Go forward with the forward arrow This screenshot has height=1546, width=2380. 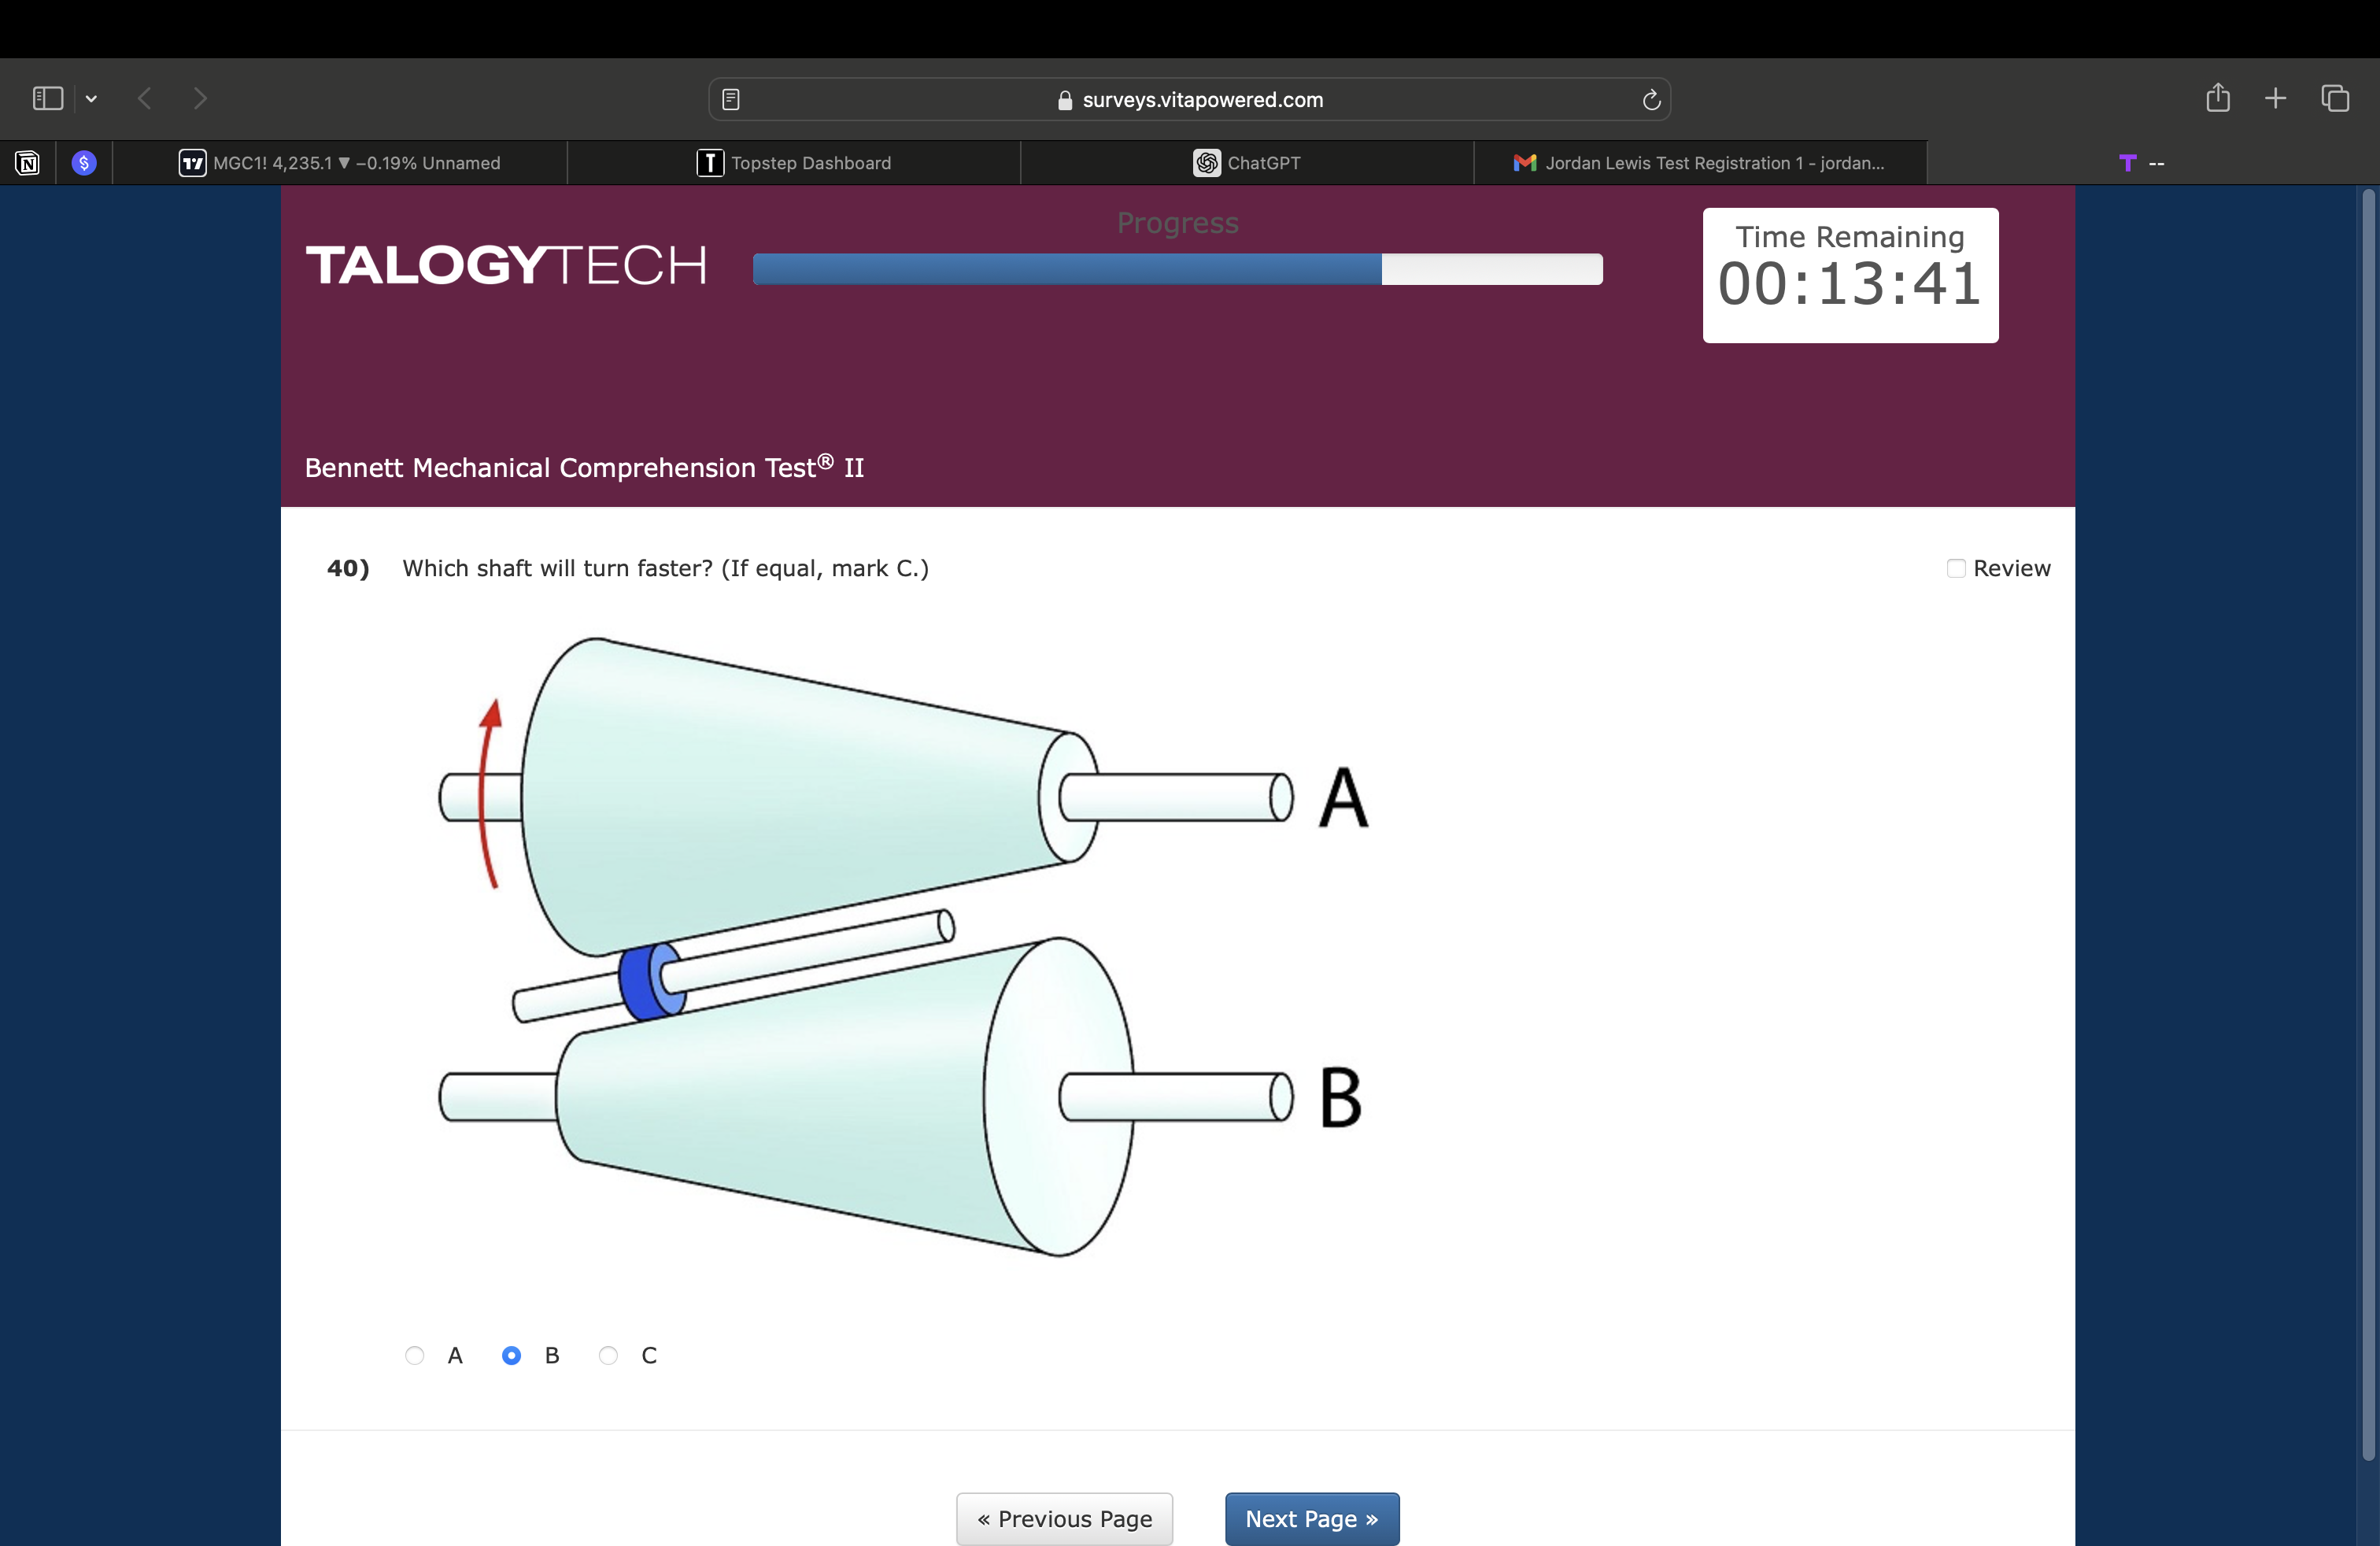(x=200, y=98)
